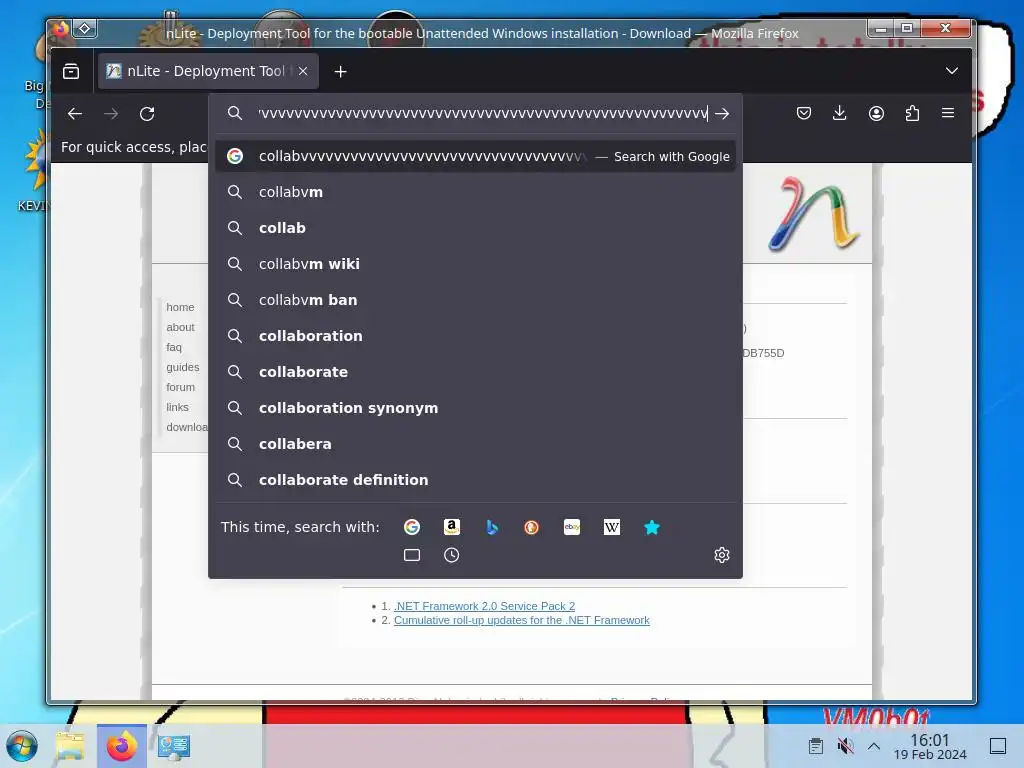
Task: Choose the 'collabera' suggestion
Action: [x=475, y=443]
